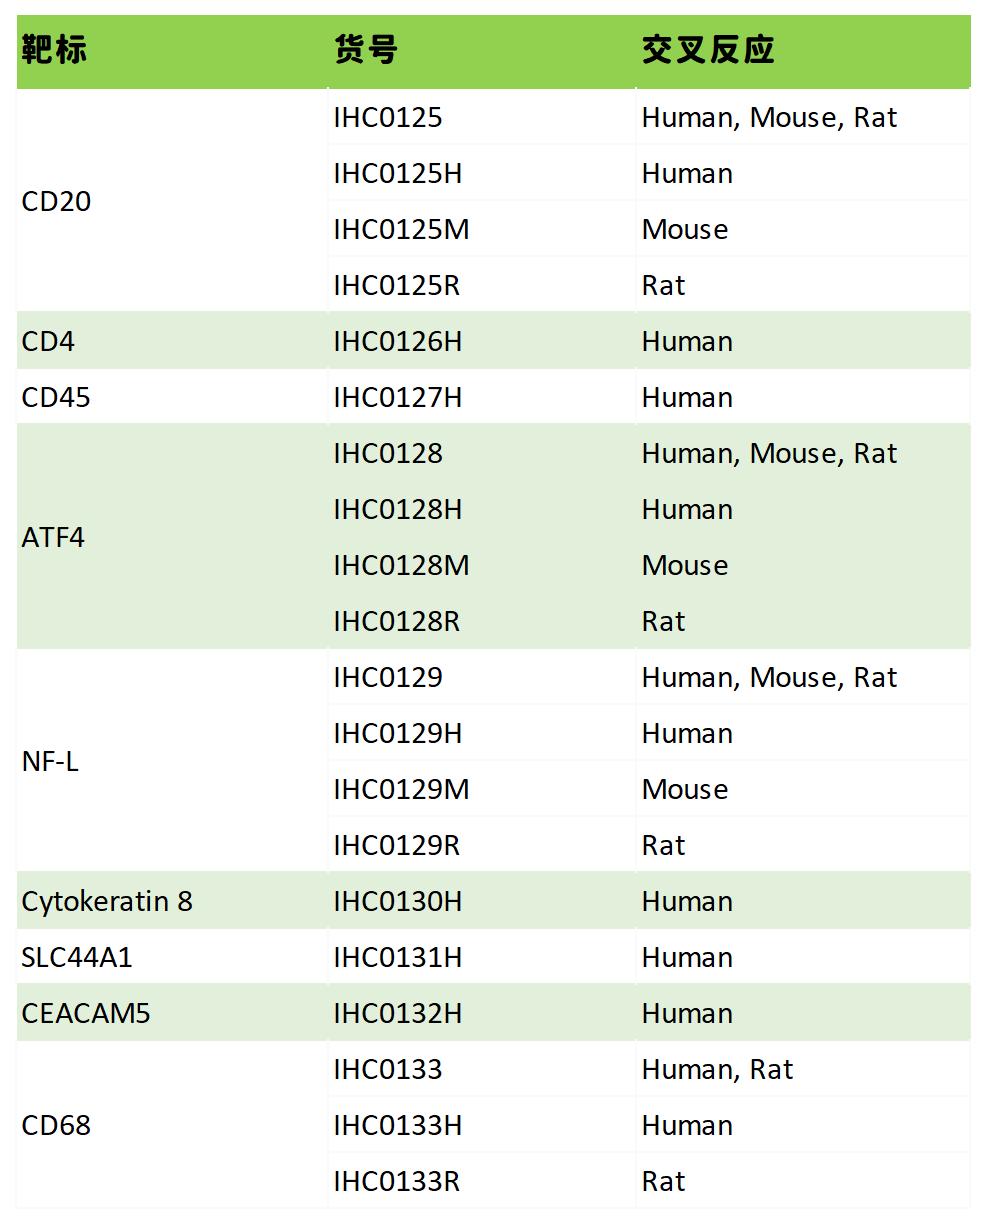This screenshot has width=986, height=1224.
Task: Click the "Human, Rat" reactivity cell
Action: tap(717, 1070)
